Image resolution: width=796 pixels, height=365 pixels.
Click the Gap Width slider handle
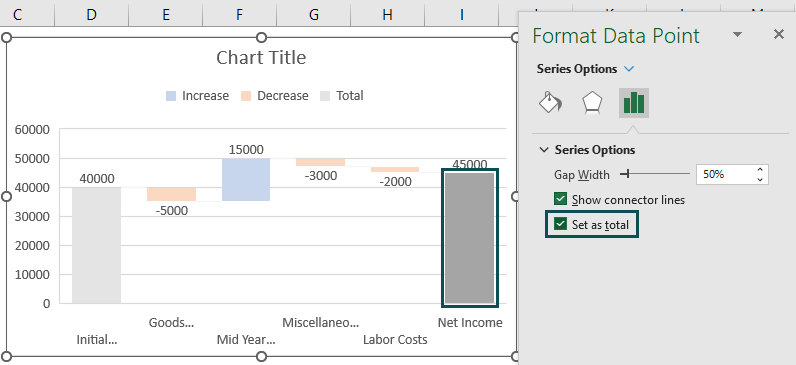628,174
